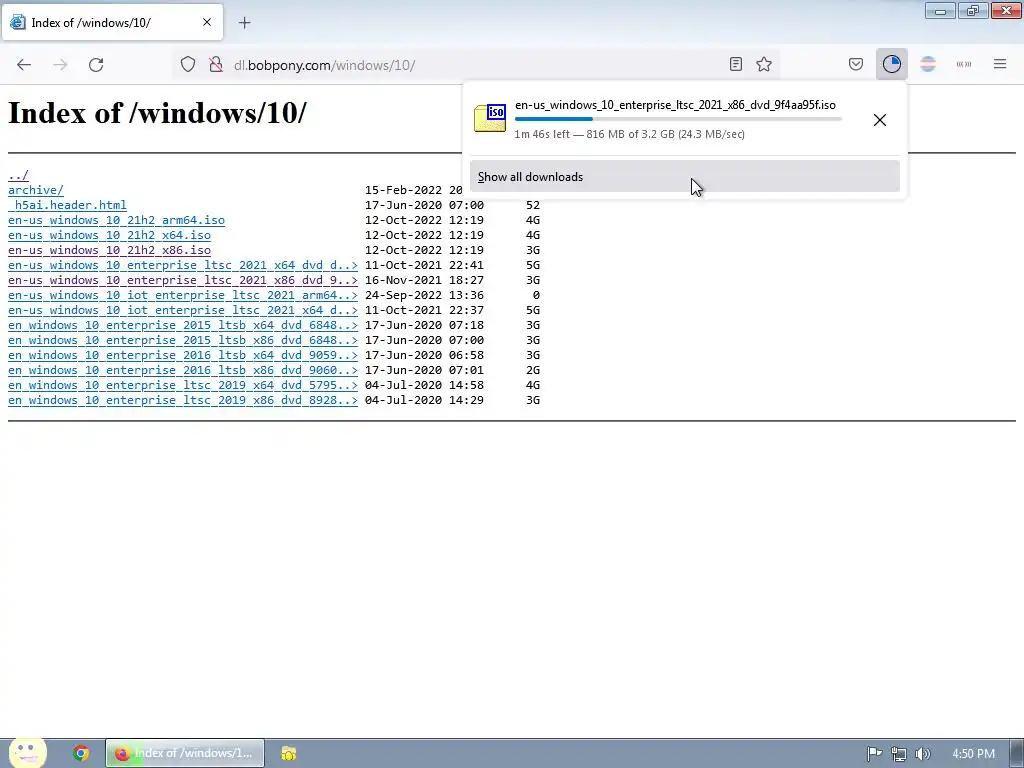Click the Firefox taskbar window button
Viewport: 1024px width, 768px height.
click(x=185, y=753)
